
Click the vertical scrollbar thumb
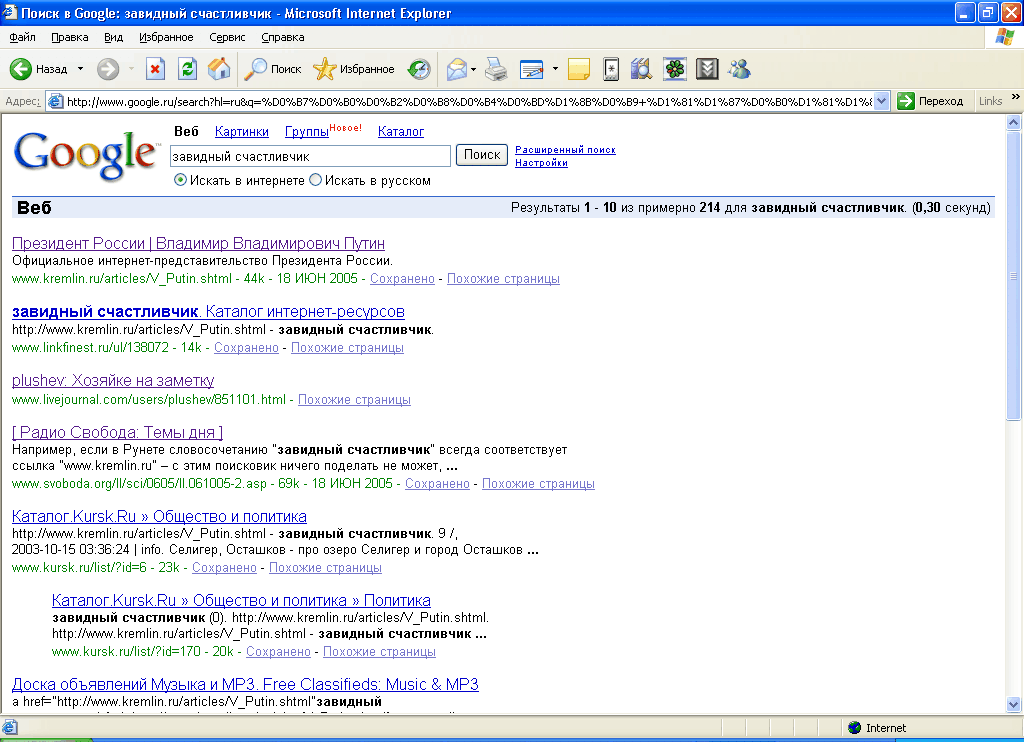(x=1014, y=275)
